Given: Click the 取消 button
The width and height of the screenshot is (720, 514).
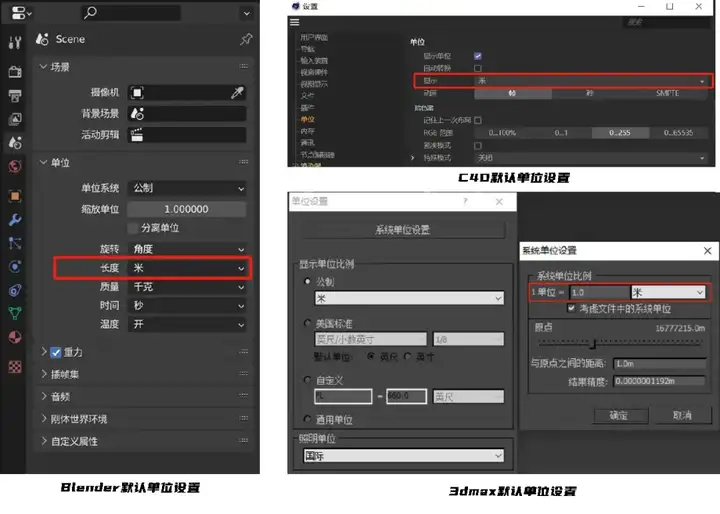Looking at the screenshot, I should (682, 415).
